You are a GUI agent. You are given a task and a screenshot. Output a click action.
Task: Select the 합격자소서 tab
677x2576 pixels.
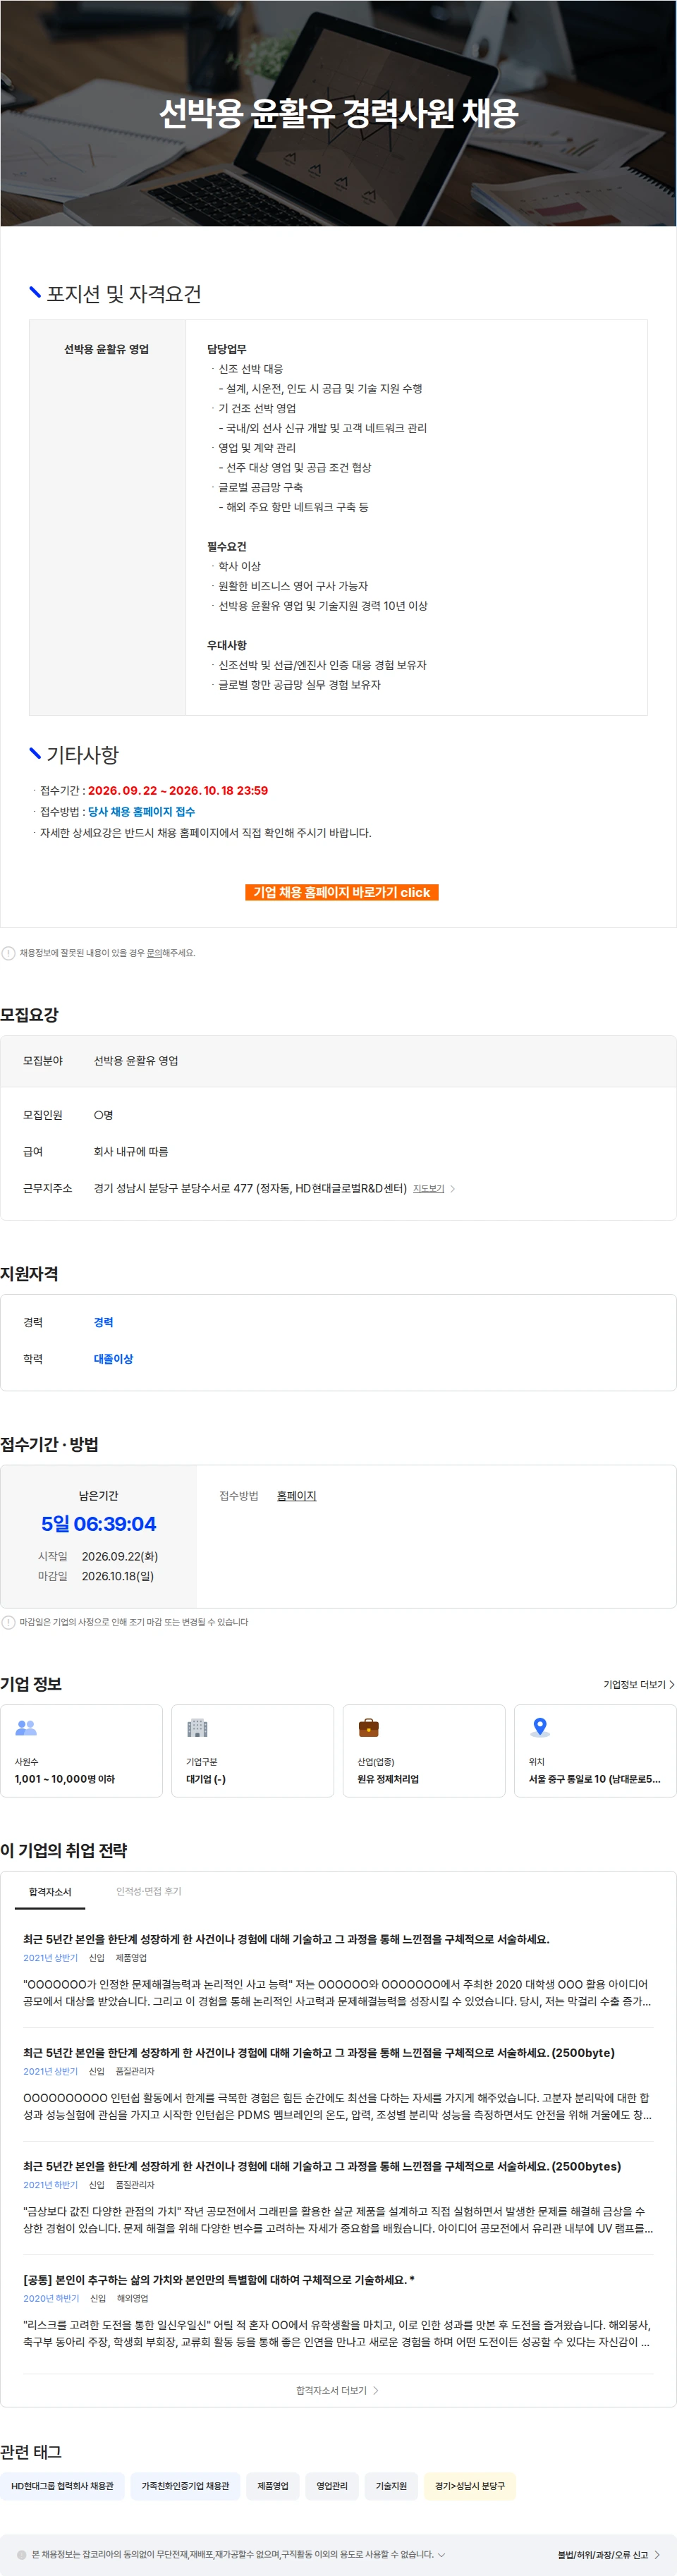(50, 1891)
